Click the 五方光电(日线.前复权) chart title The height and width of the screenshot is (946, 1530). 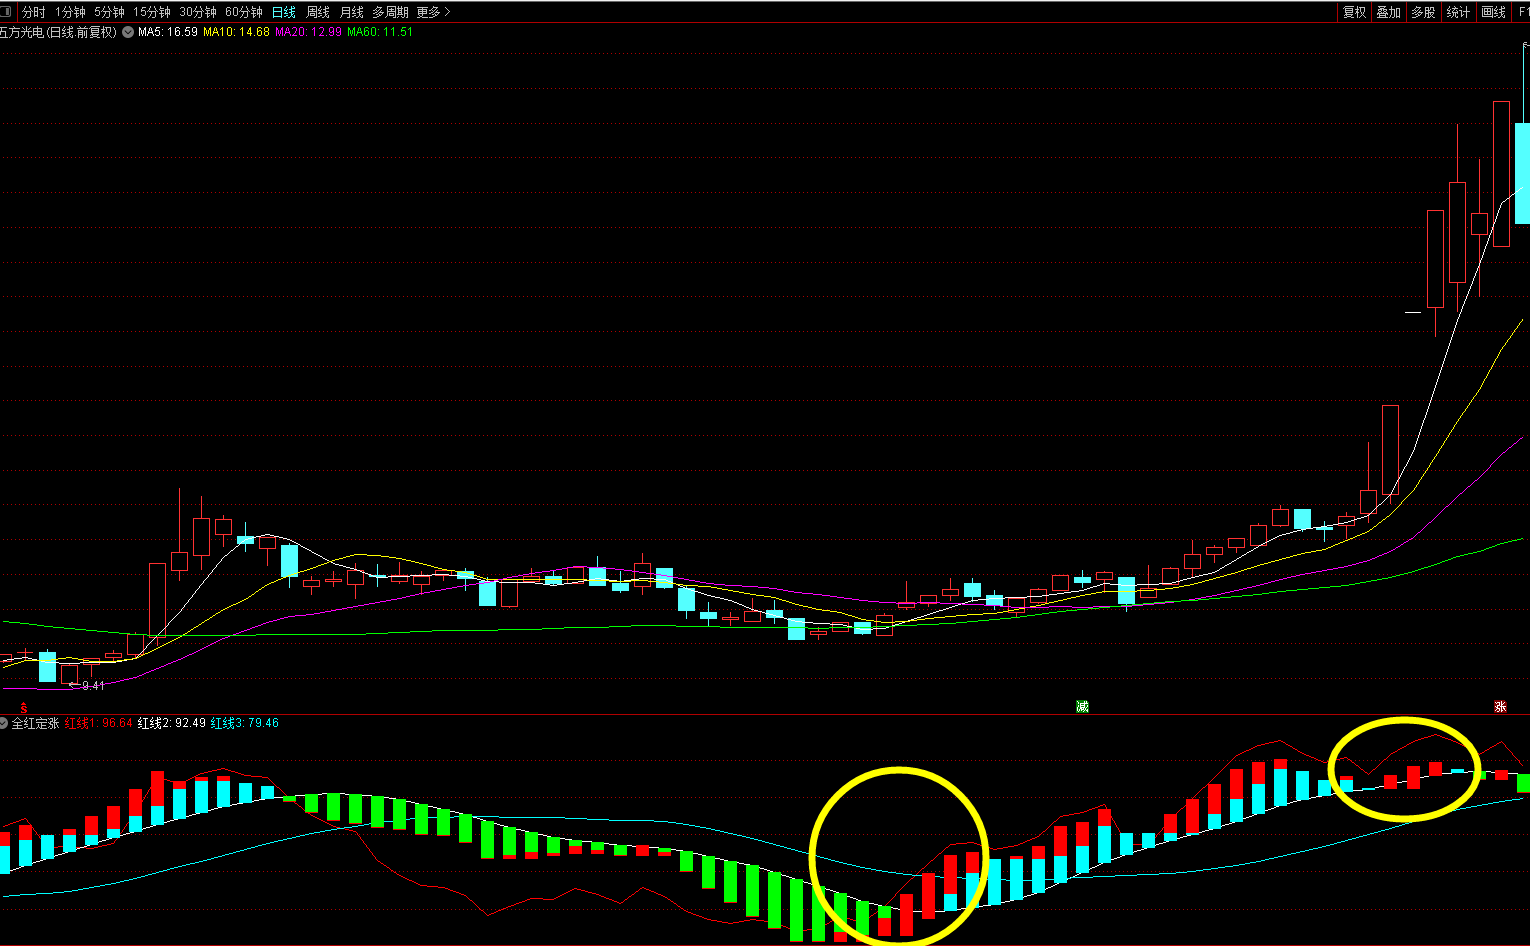click(58, 32)
